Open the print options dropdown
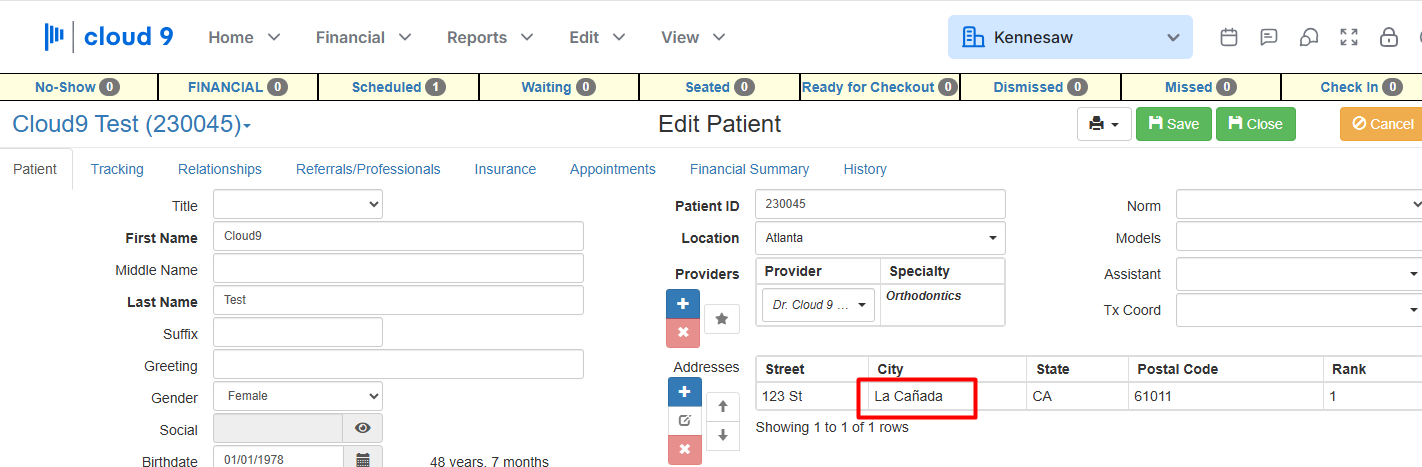The image size is (1422, 467). tap(1105, 124)
